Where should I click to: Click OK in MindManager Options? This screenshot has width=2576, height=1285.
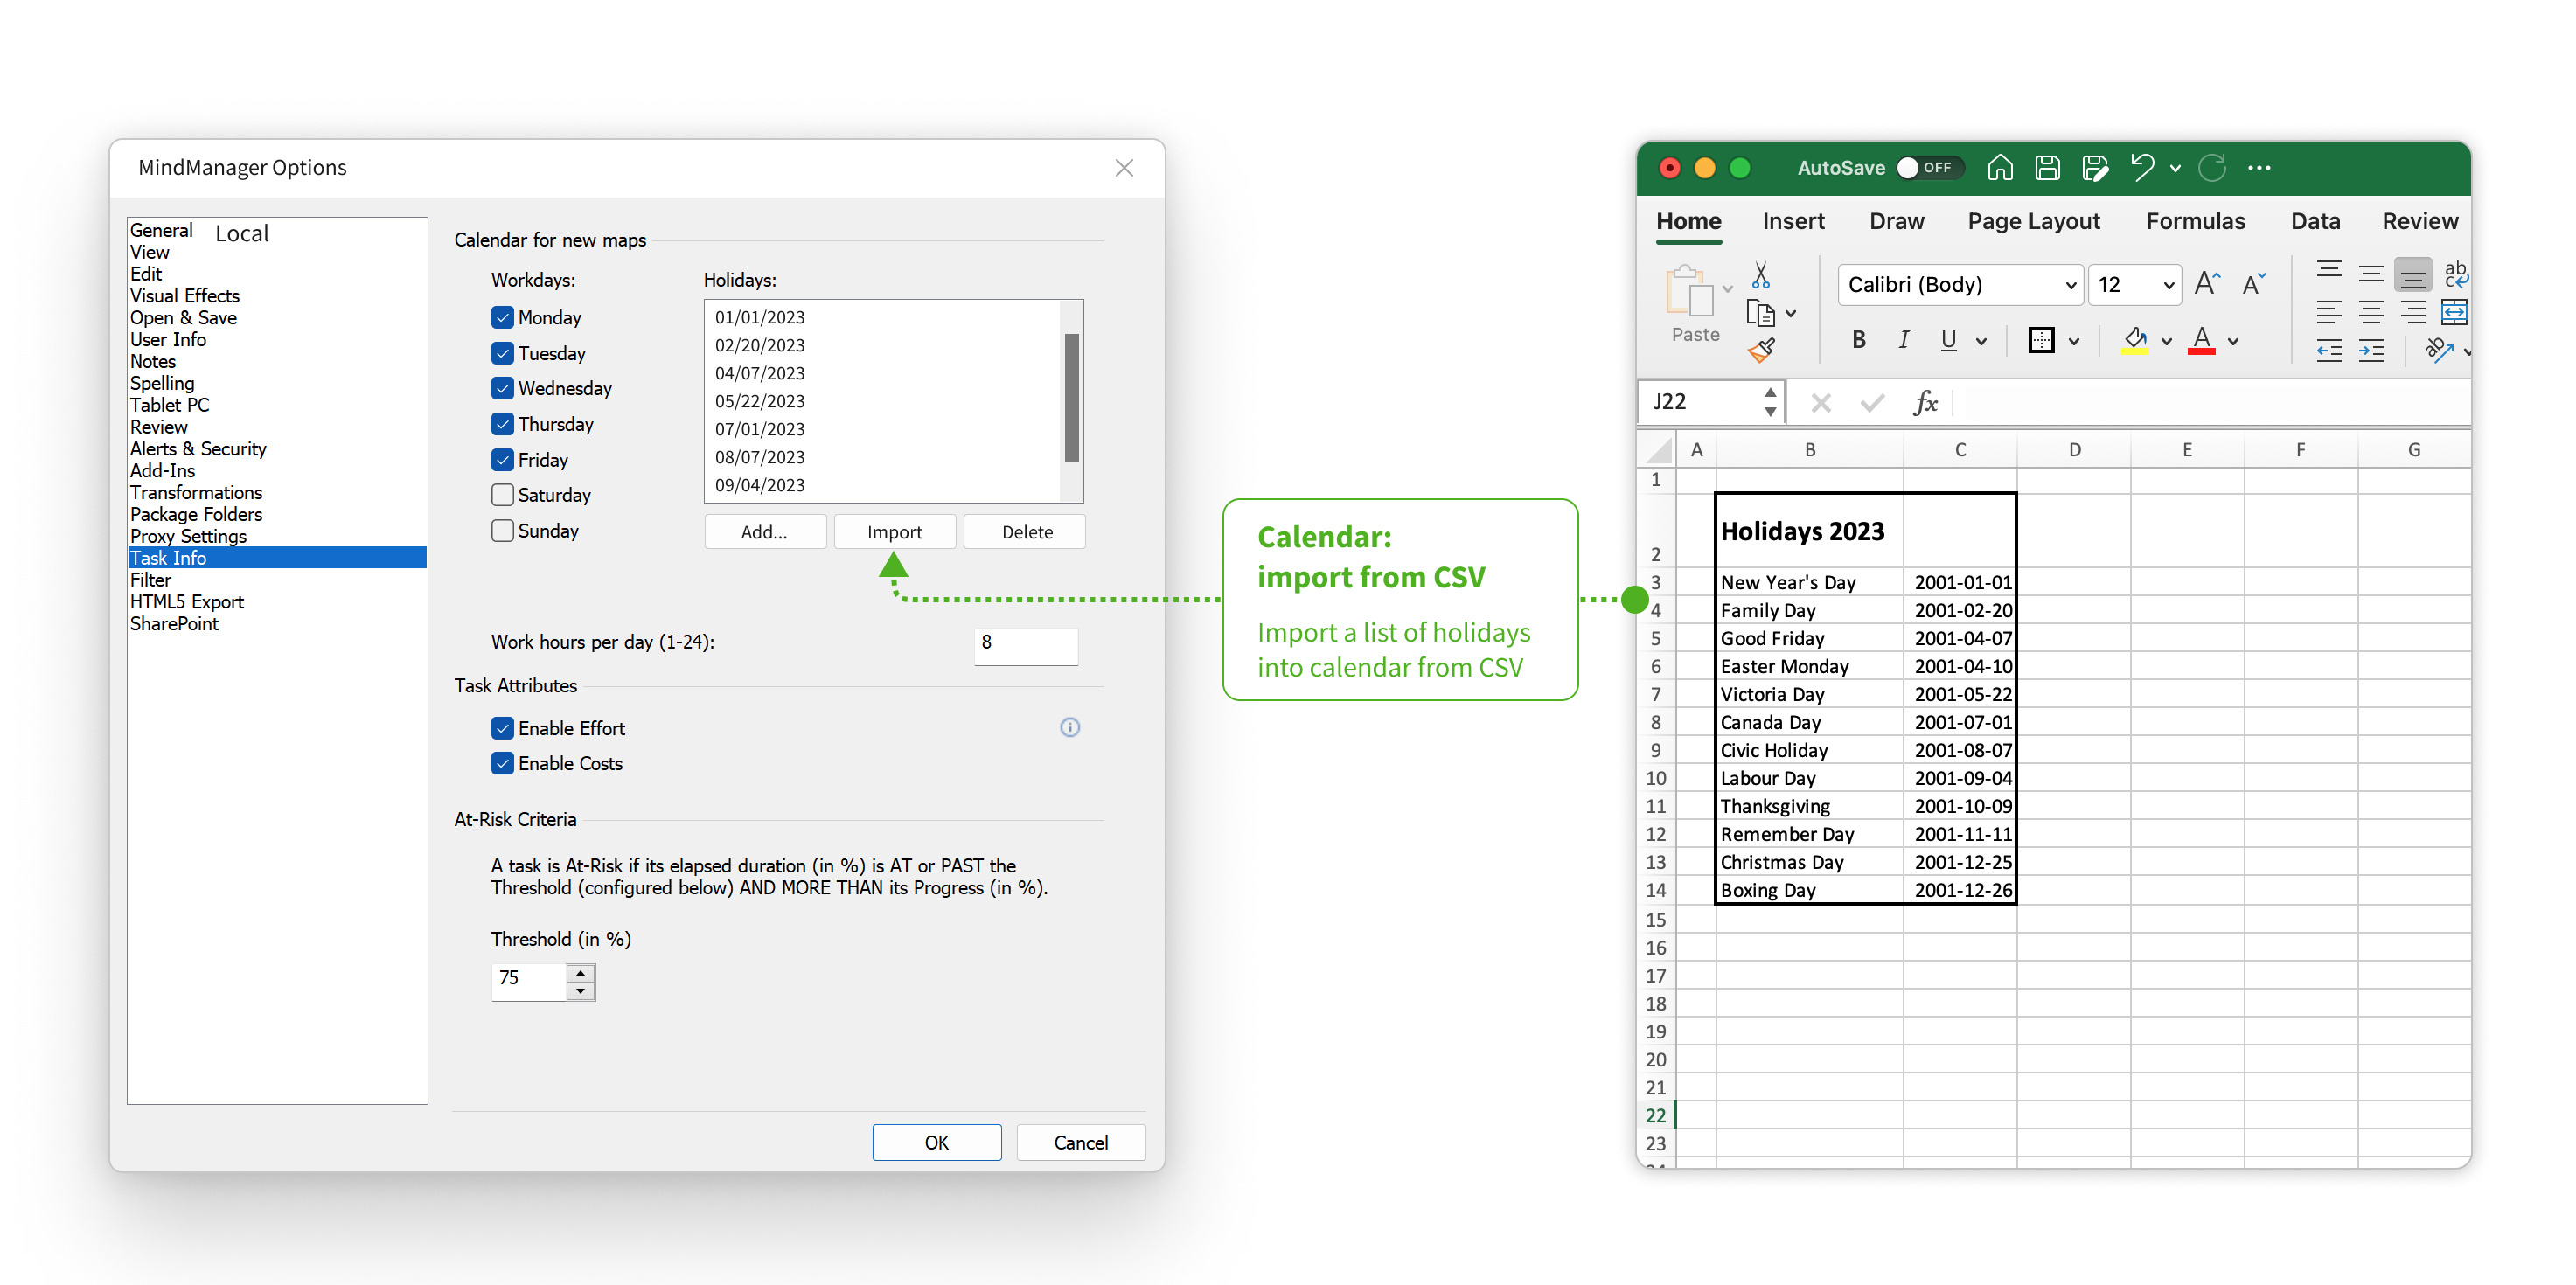point(937,1142)
